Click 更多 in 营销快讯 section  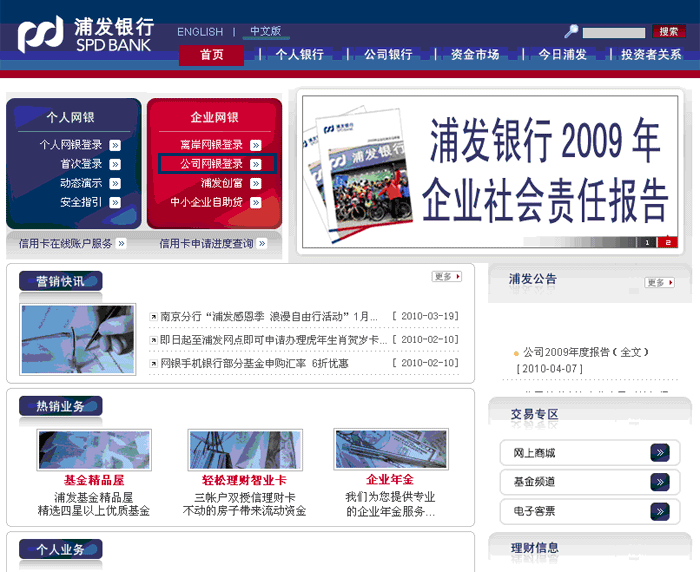tap(446, 277)
